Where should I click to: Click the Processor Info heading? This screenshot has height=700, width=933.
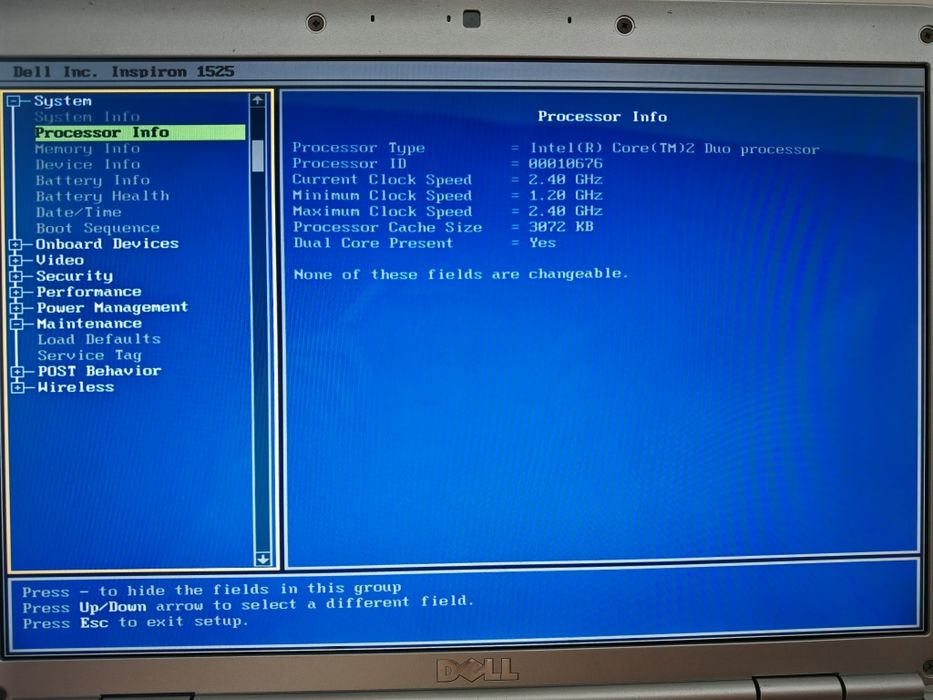(602, 117)
